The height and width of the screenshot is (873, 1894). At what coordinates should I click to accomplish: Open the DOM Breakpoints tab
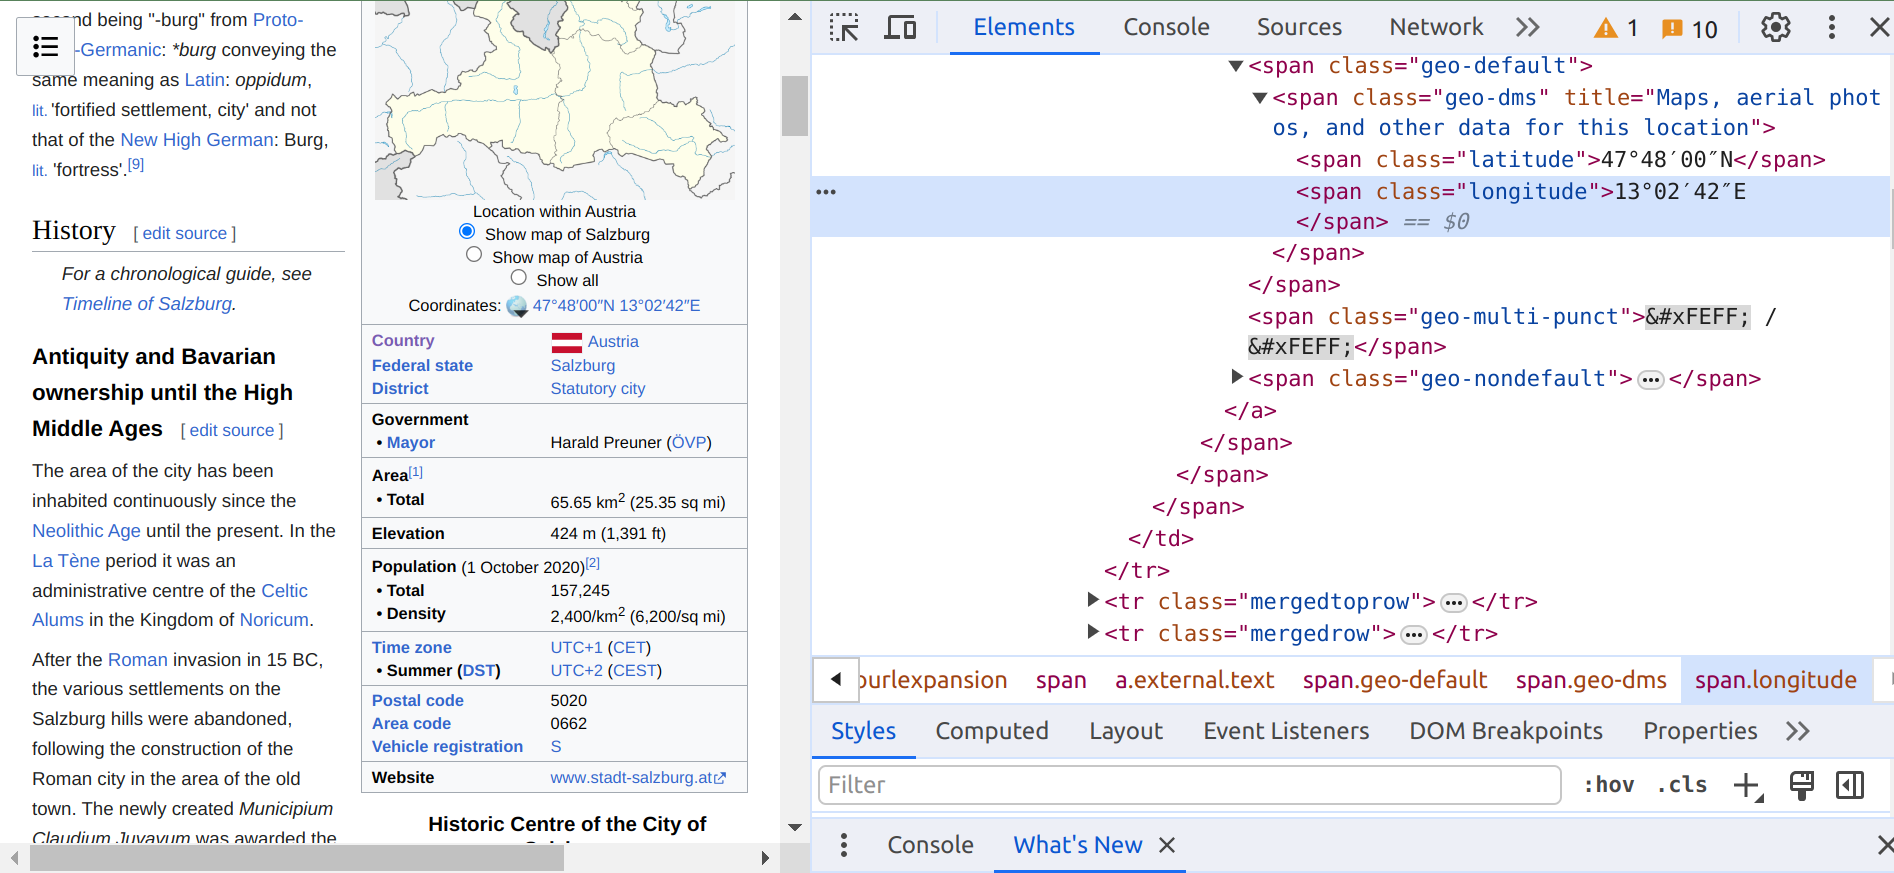coord(1506,731)
